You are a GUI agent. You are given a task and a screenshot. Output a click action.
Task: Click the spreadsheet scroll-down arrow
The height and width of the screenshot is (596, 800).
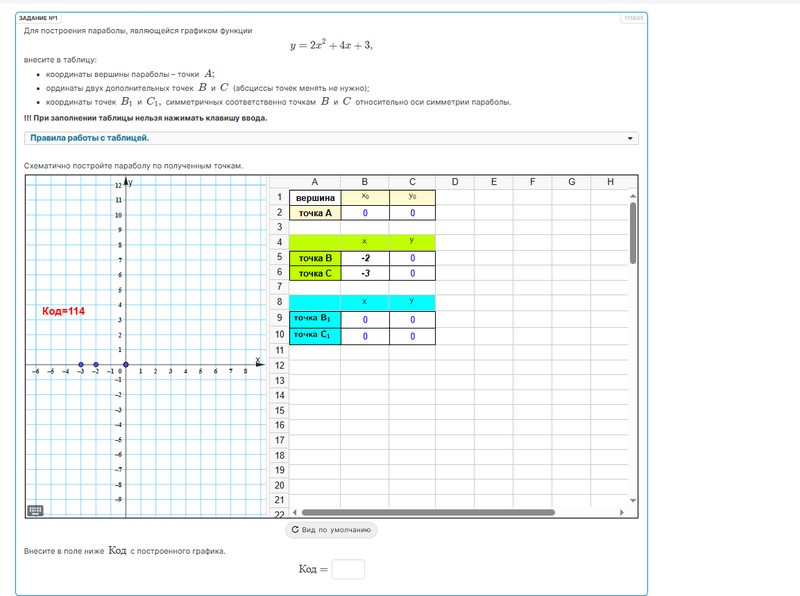[633, 499]
